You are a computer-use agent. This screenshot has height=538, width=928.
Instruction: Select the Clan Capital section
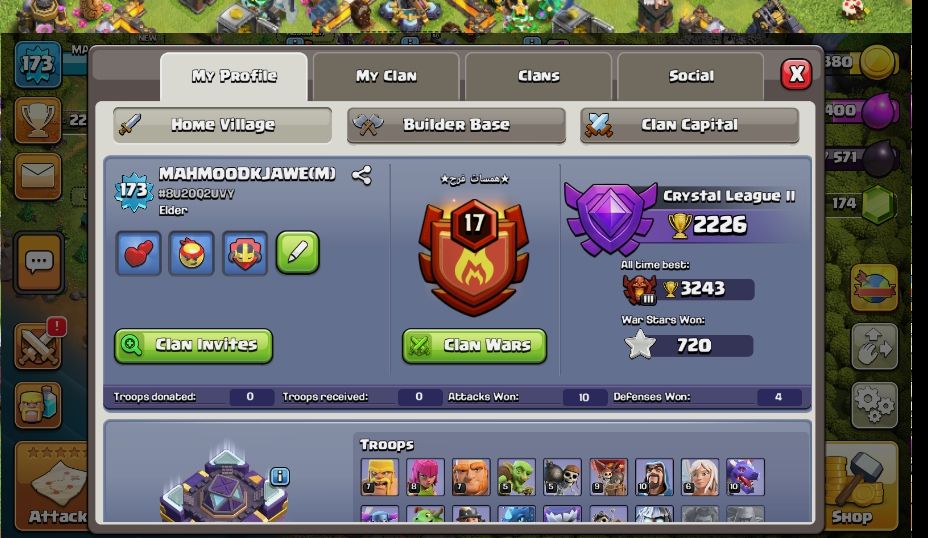689,125
